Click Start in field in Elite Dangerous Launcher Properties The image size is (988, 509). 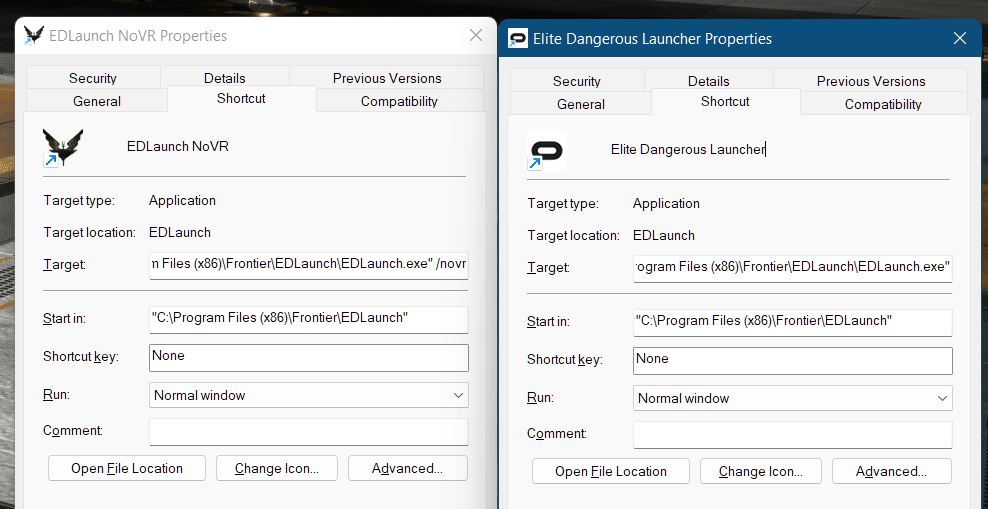[x=793, y=323]
